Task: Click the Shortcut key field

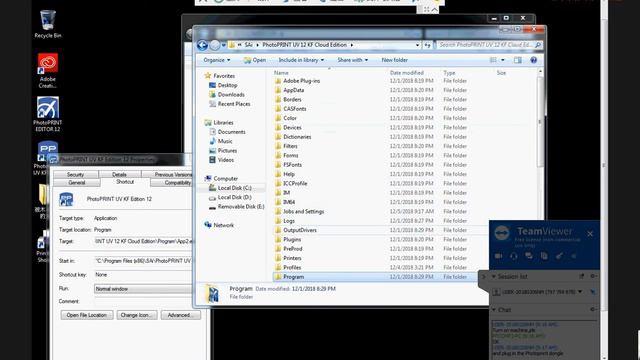Action: (143, 275)
